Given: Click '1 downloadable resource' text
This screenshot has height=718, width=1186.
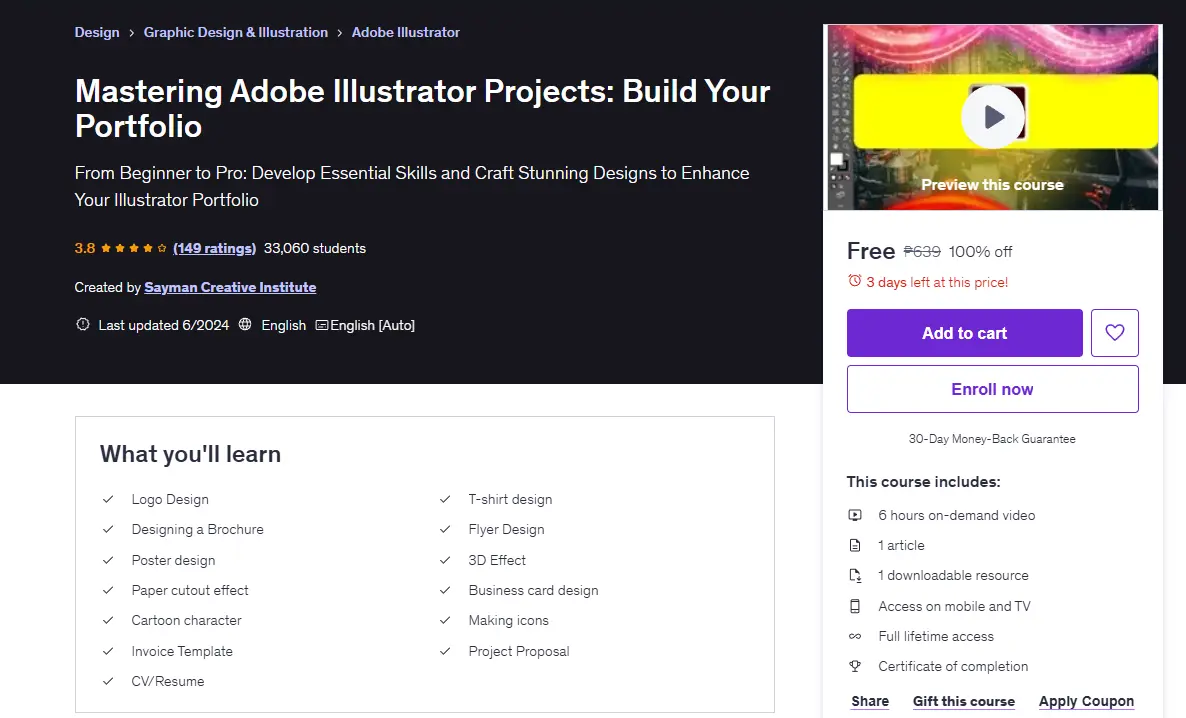Looking at the screenshot, I should click(x=953, y=576).
